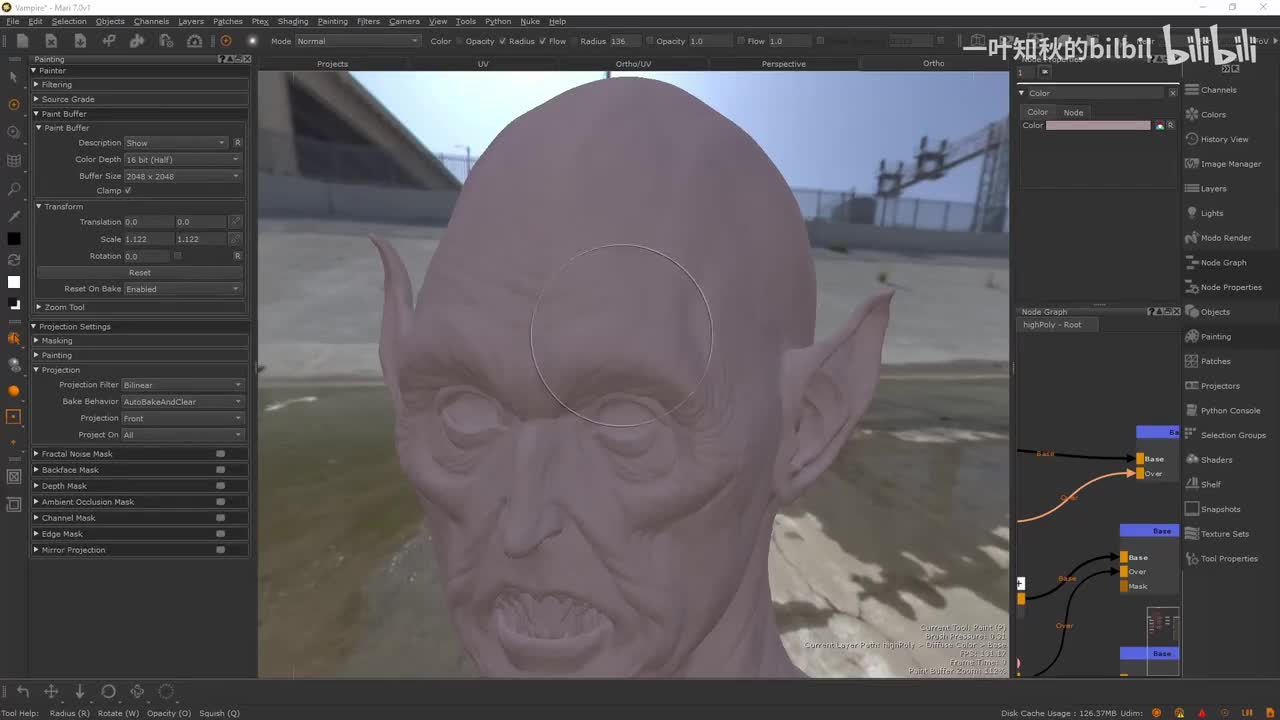Select the Node tab in Color properties

1073,112
